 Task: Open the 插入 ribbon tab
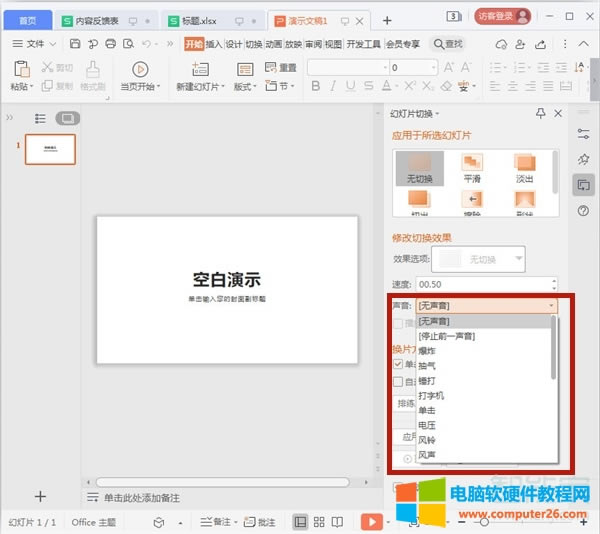214,44
